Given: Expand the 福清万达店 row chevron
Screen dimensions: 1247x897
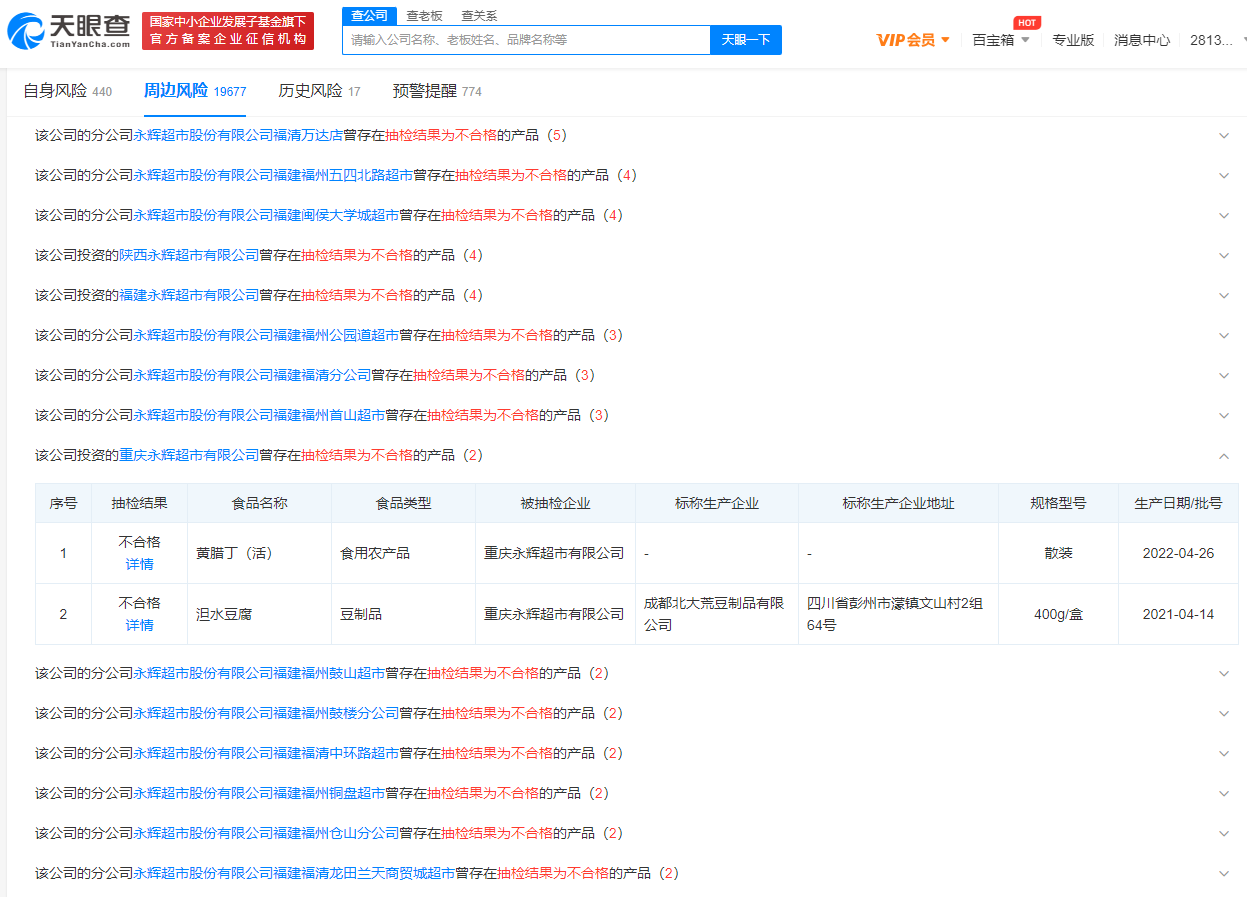Looking at the screenshot, I should coord(1224,135).
